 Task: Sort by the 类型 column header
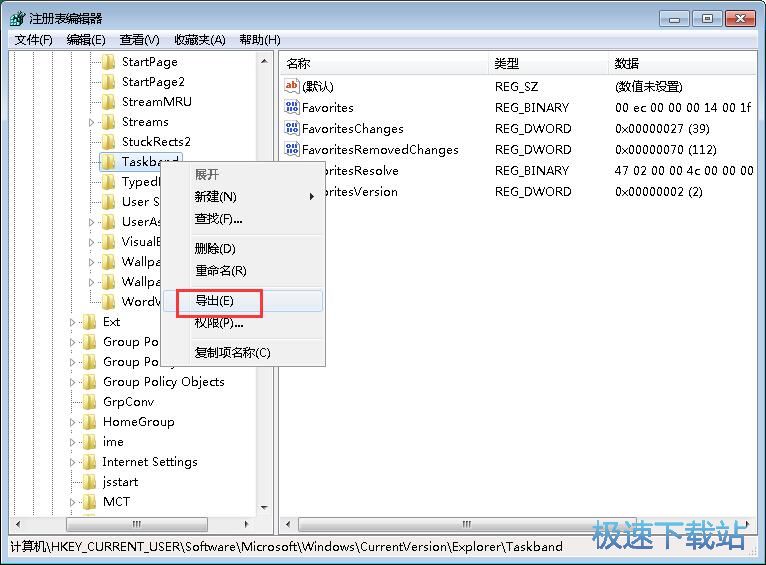tap(548, 63)
